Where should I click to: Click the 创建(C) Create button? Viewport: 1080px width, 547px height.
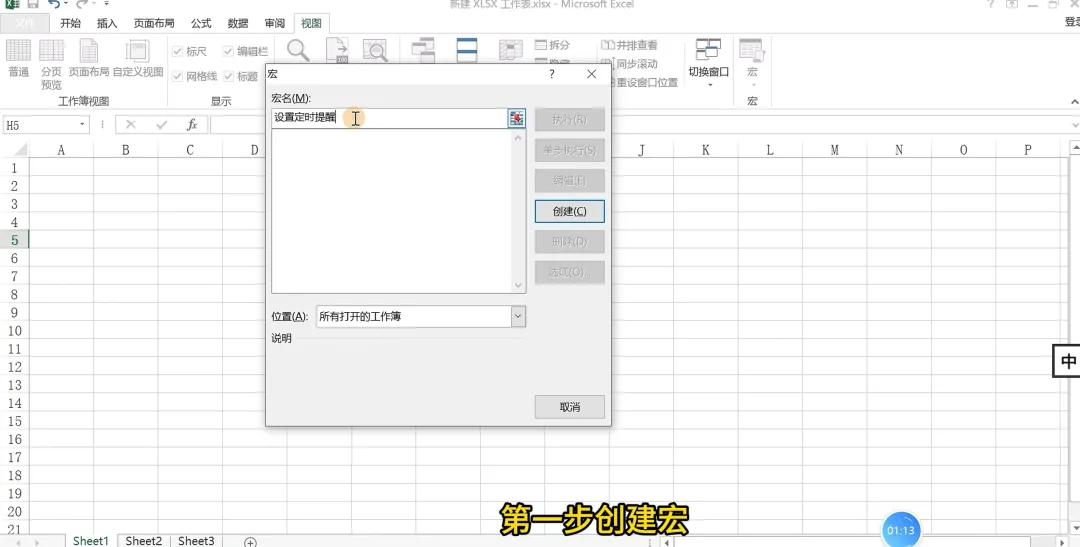point(570,211)
